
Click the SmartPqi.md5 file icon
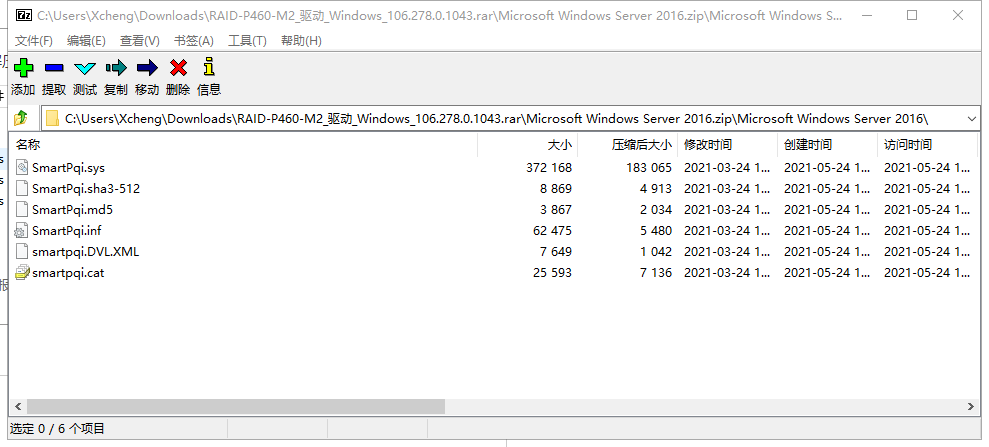[22, 209]
